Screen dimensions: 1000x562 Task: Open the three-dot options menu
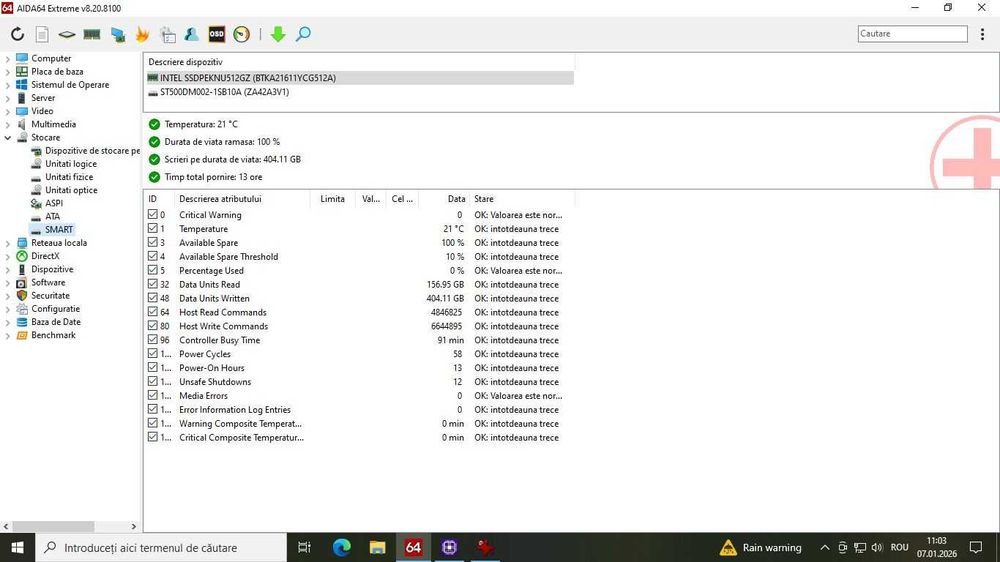coord(982,34)
